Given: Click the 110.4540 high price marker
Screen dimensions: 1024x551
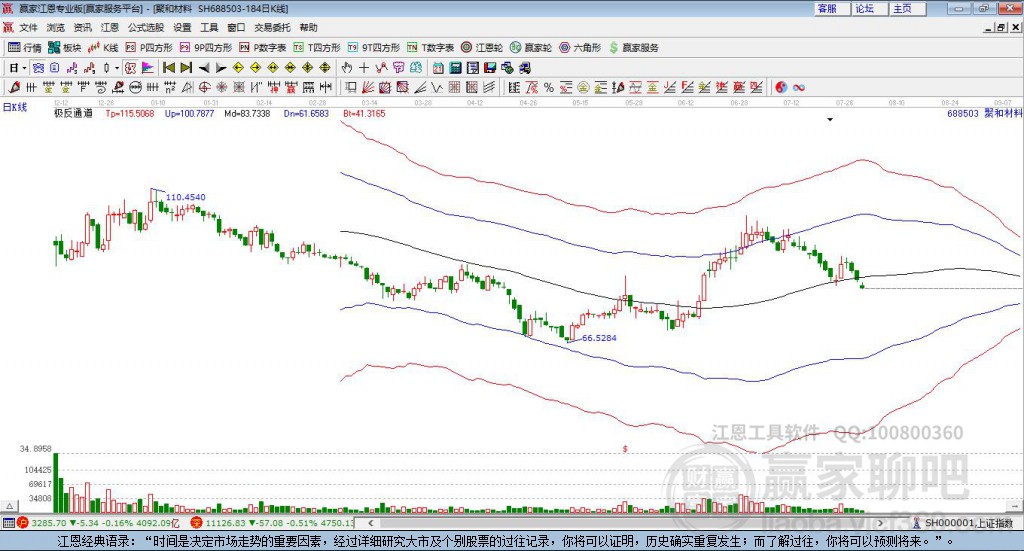Looking at the screenshot, I should 185,197.
